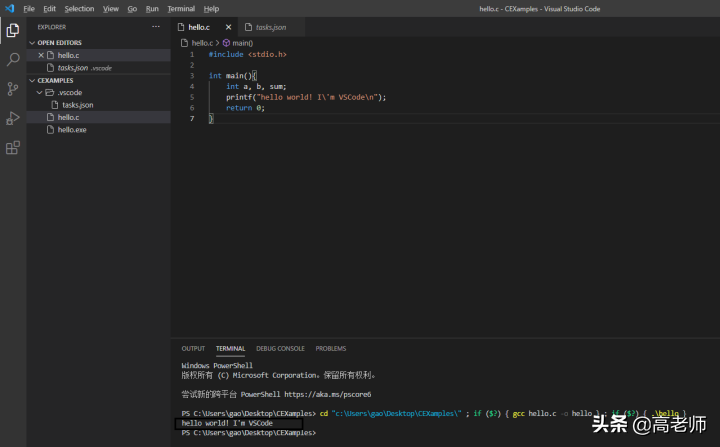Open the Go menu
Image resolution: width=720 pixels, height=447 pixels.
click(132, 9)
